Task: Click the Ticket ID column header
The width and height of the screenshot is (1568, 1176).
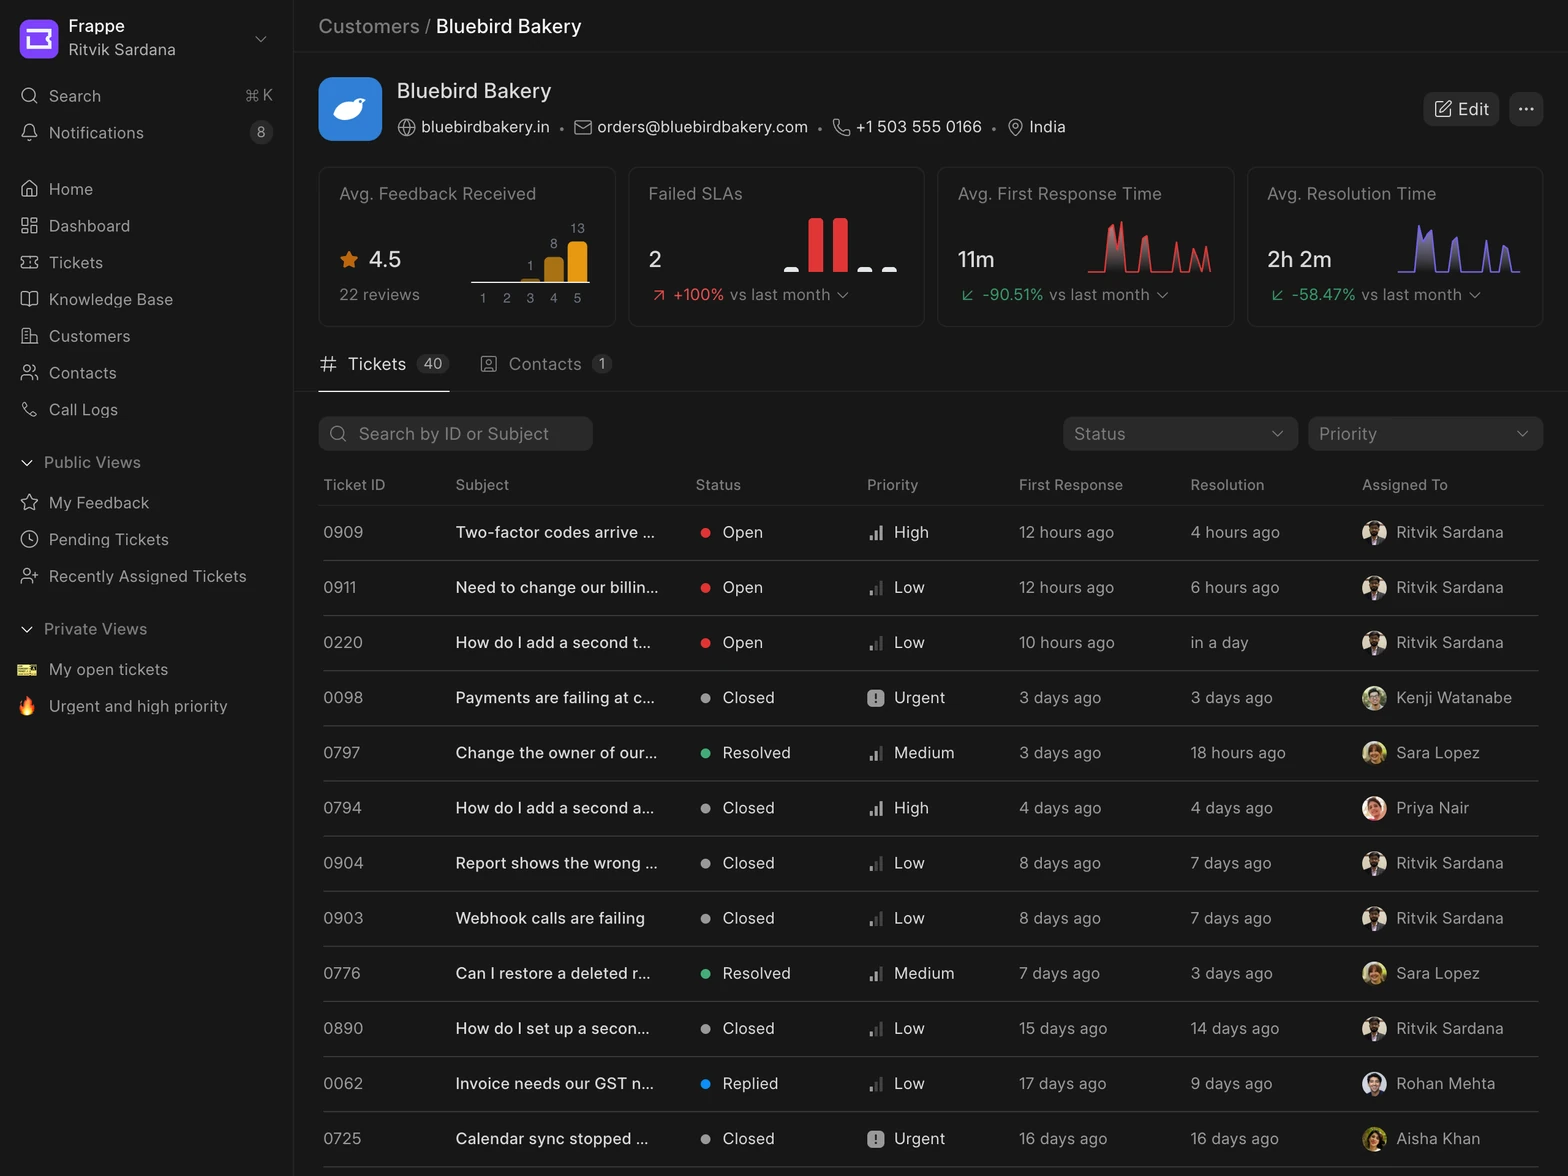Action: (354, 485)
